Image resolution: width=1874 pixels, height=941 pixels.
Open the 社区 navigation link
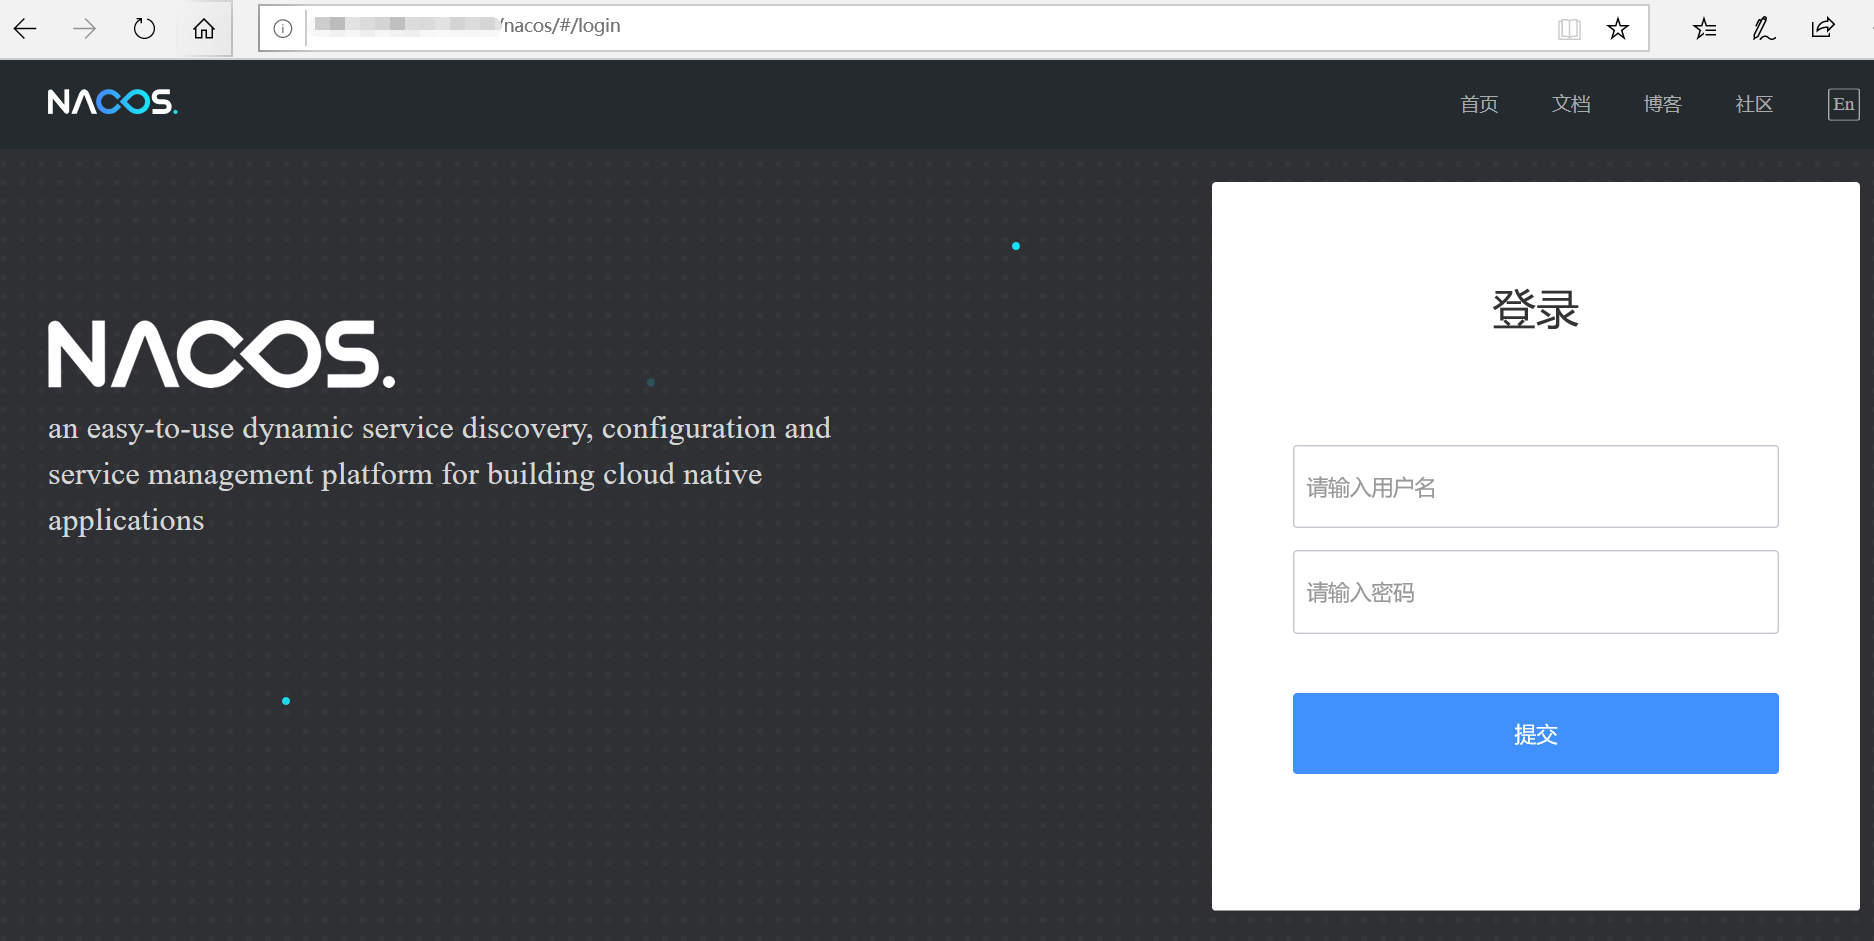[1754, 104]
